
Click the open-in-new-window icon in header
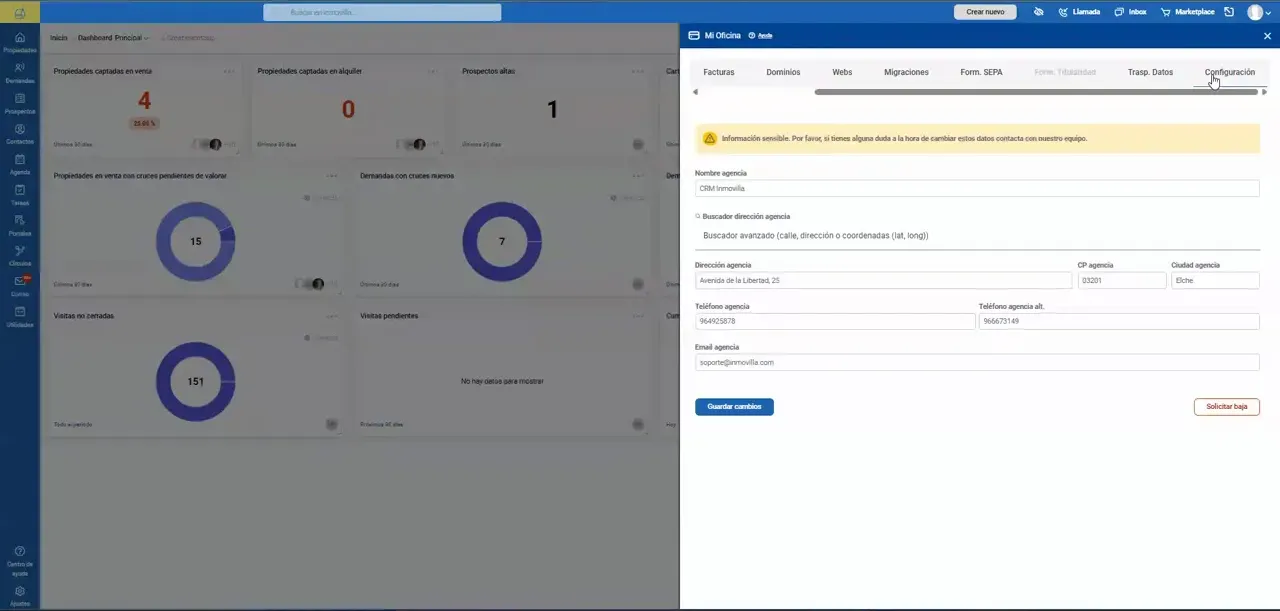(x=1229, y=12)
